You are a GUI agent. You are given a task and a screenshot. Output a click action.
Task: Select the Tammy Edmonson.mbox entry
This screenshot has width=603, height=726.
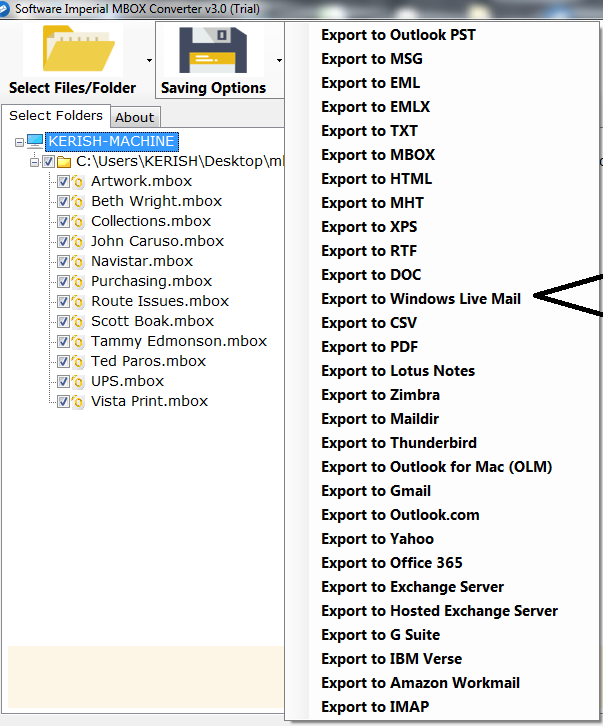tap(179, 341)
